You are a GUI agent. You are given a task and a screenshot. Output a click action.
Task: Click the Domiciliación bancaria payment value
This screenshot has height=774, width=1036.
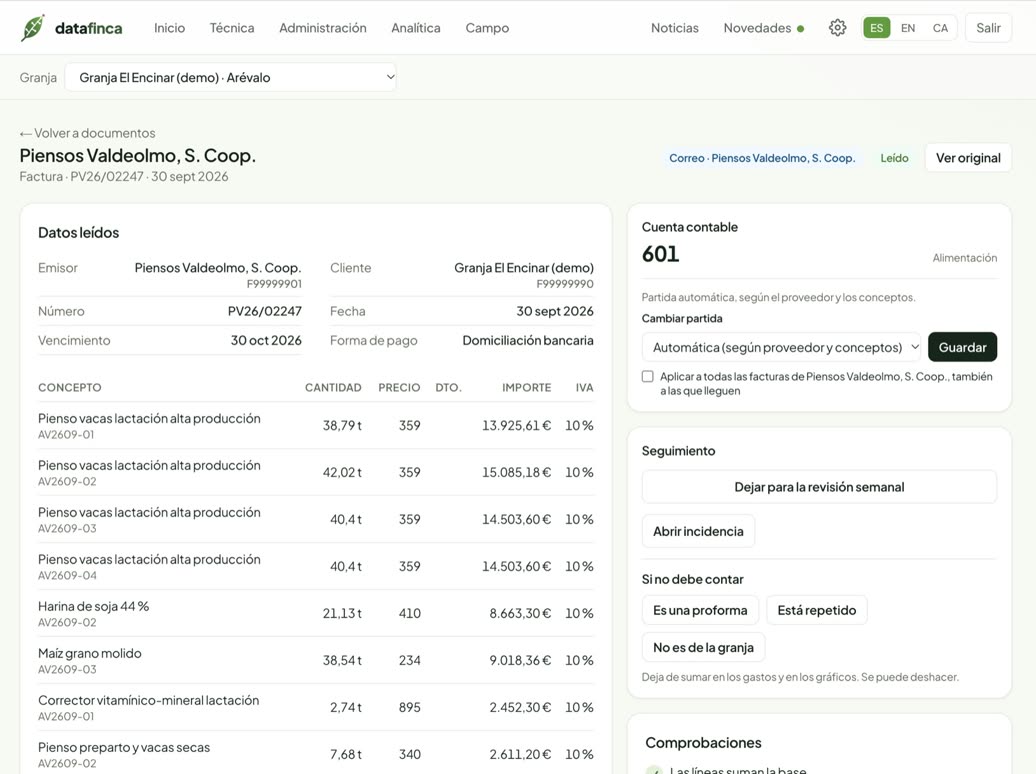coord(528,340)
